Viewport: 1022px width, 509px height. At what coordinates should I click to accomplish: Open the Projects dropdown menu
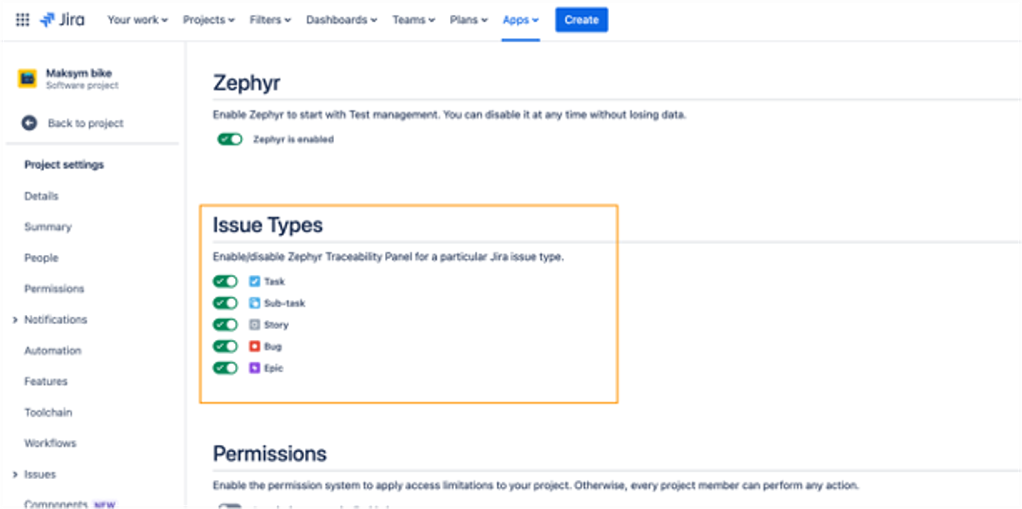coord(208,20)
